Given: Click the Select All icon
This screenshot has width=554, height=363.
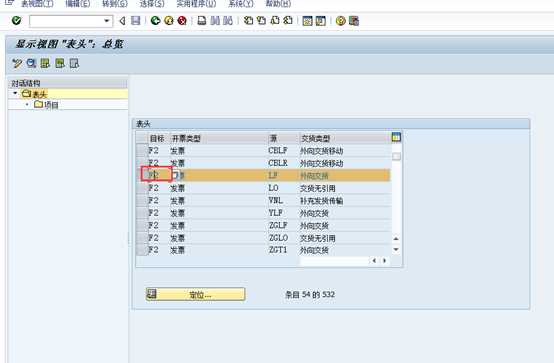Looking at the screenshot, I should point(45,64).
